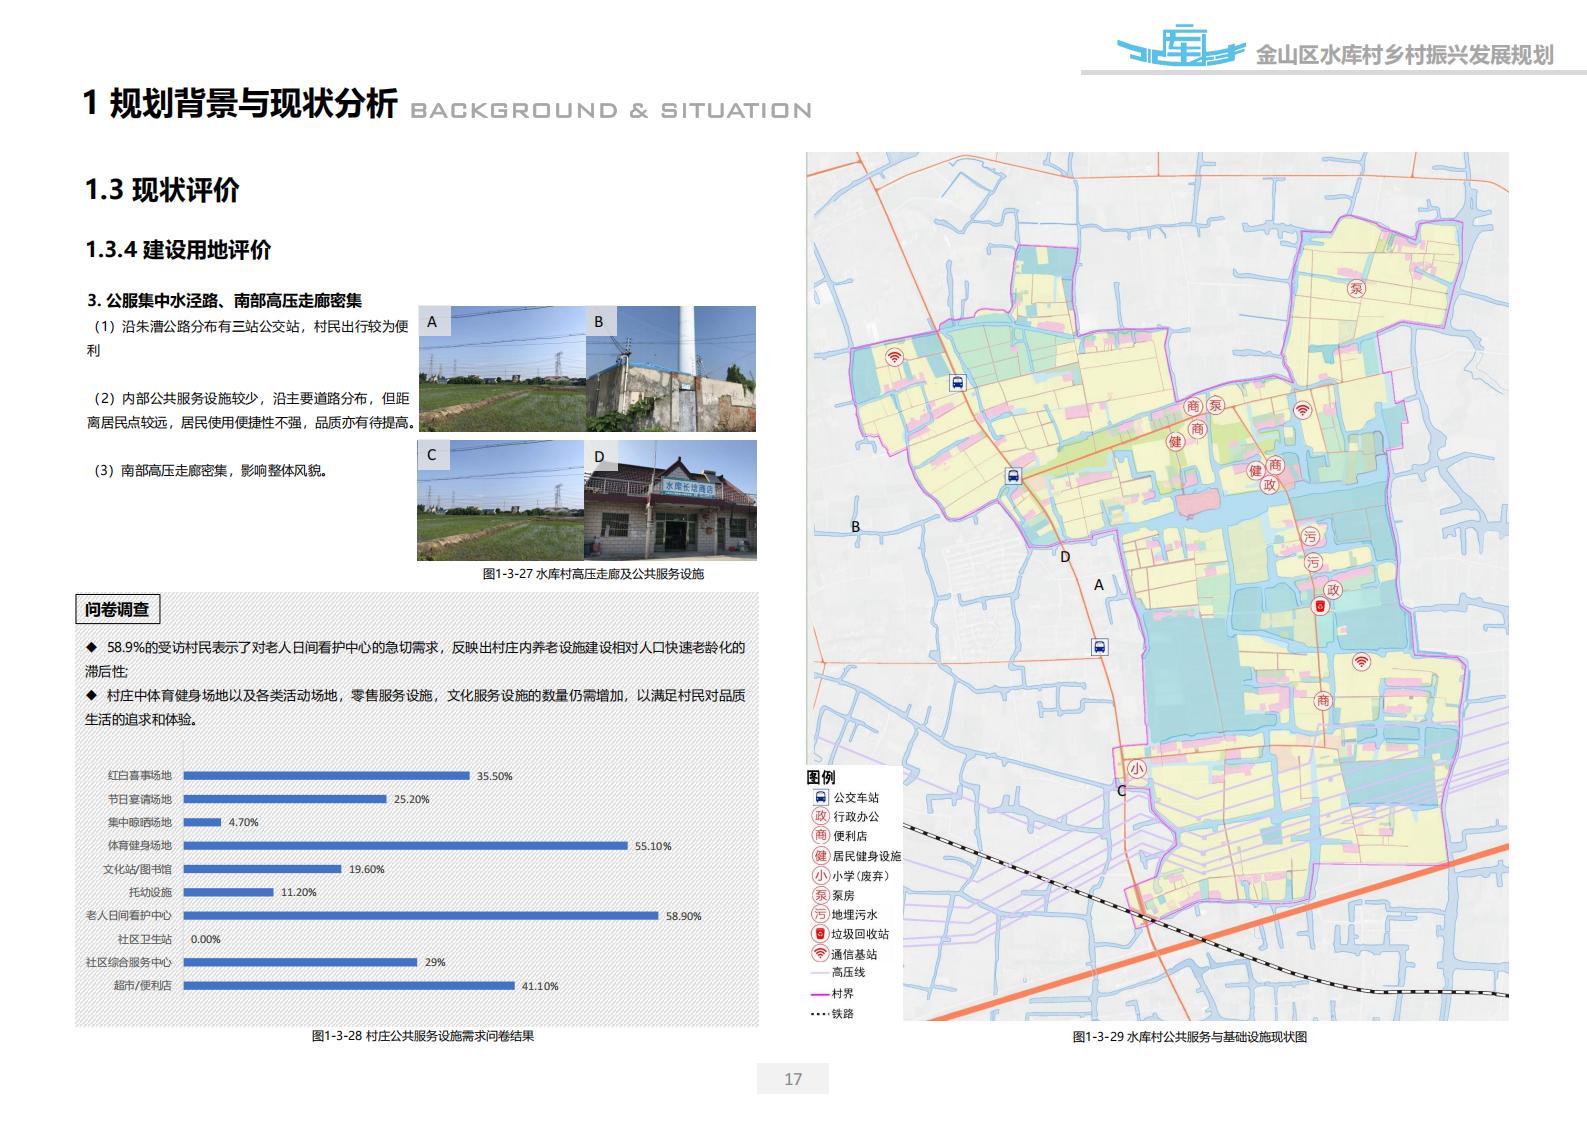
Task: Click the 节日宴请场地 25.20% bar
Action: [x=285, y=799]
